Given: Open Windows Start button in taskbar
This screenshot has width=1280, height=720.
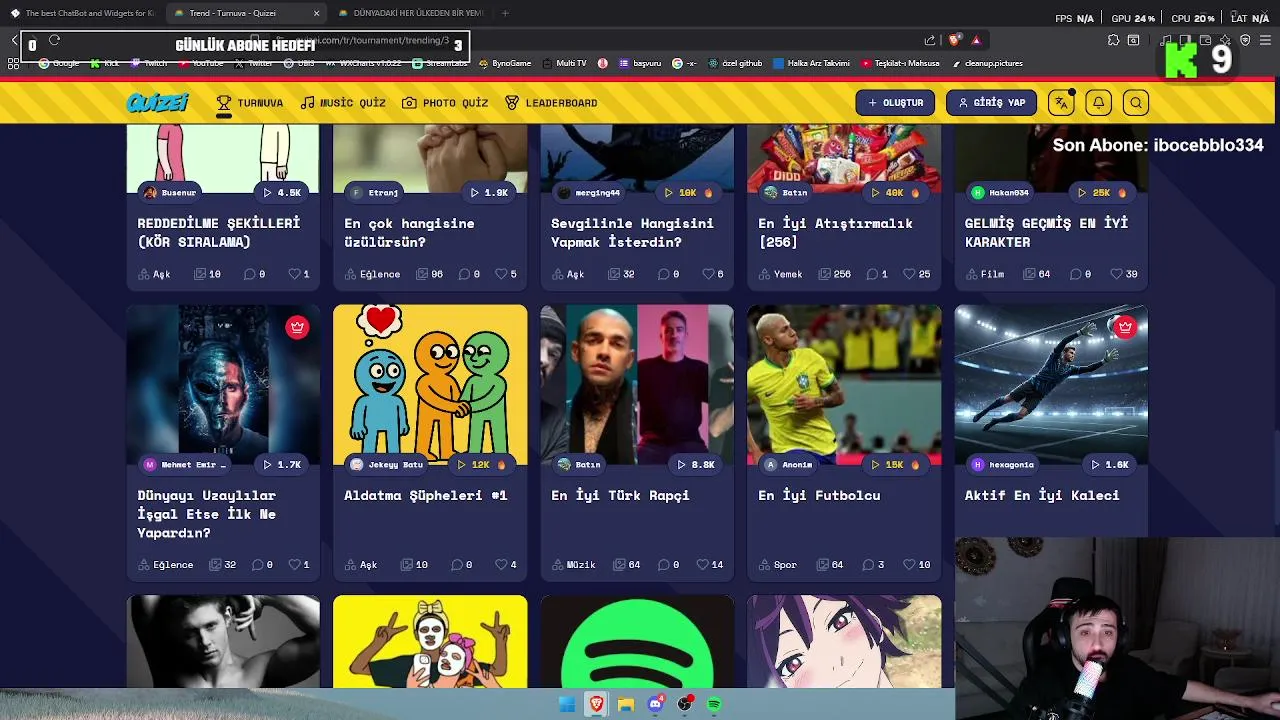Looking at the screenshot, I should (x=567, y=704).
